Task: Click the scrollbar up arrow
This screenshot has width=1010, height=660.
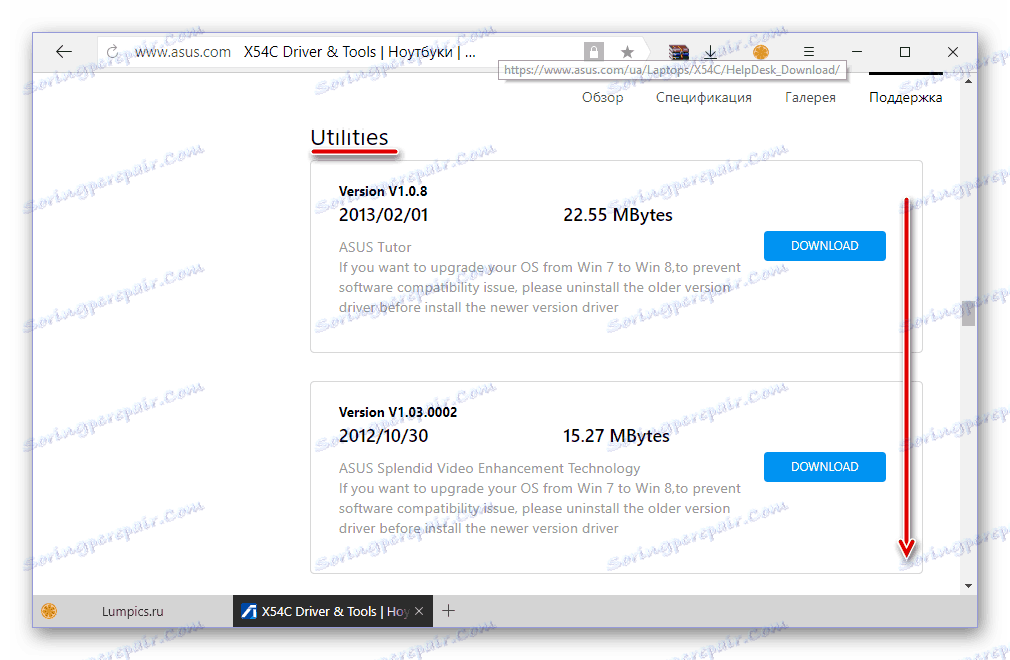Action: pyautogui.click(x=968, y=82)
